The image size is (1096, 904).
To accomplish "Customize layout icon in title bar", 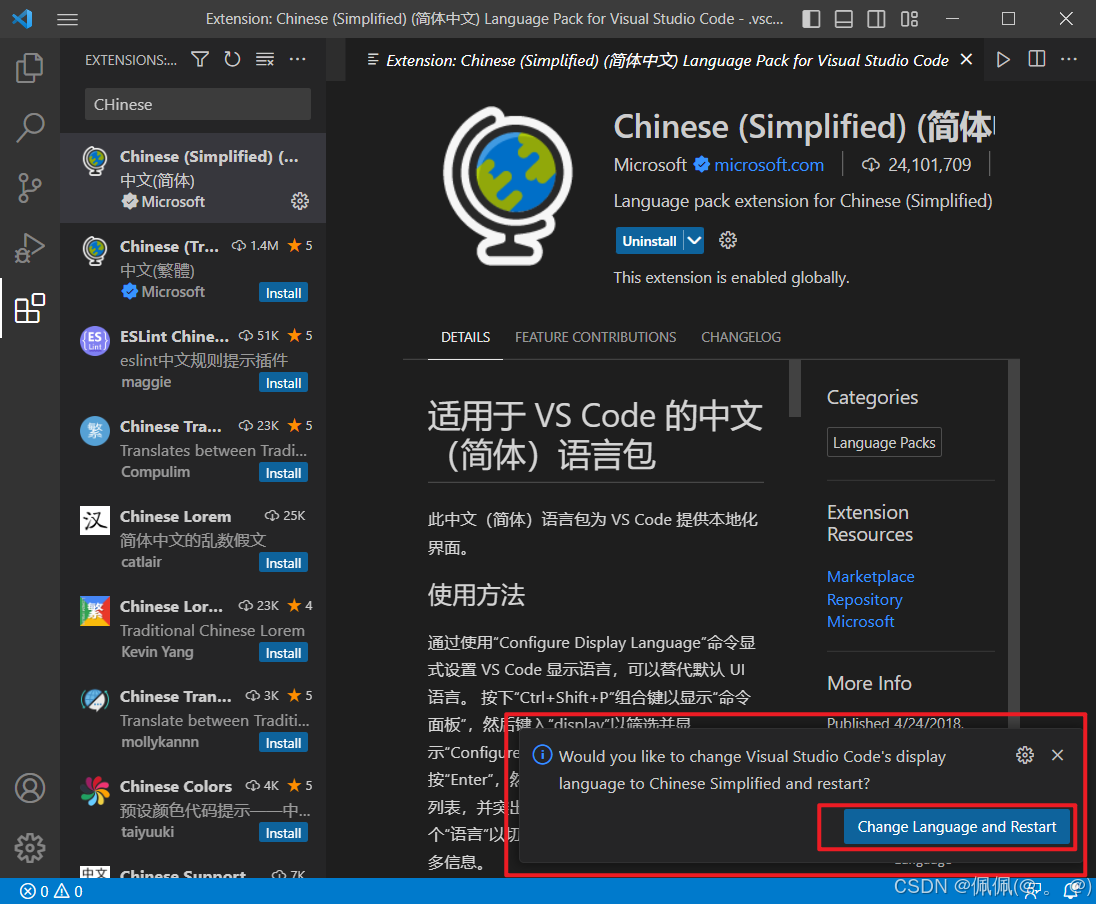I will coord(909,19).
